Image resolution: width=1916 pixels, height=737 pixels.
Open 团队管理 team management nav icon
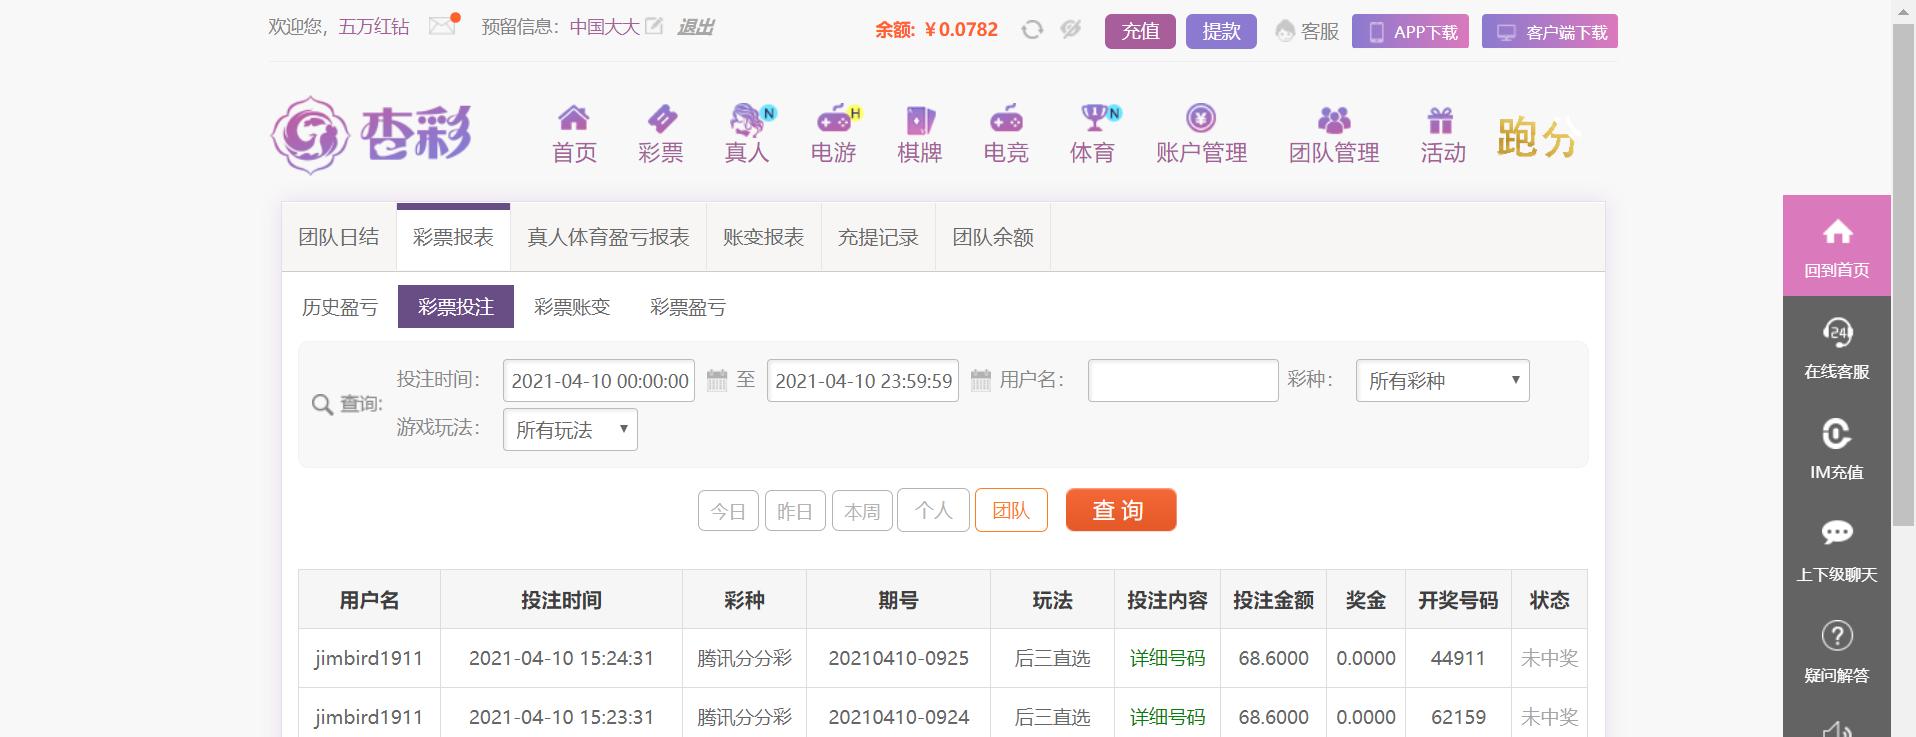(1334, 134)
